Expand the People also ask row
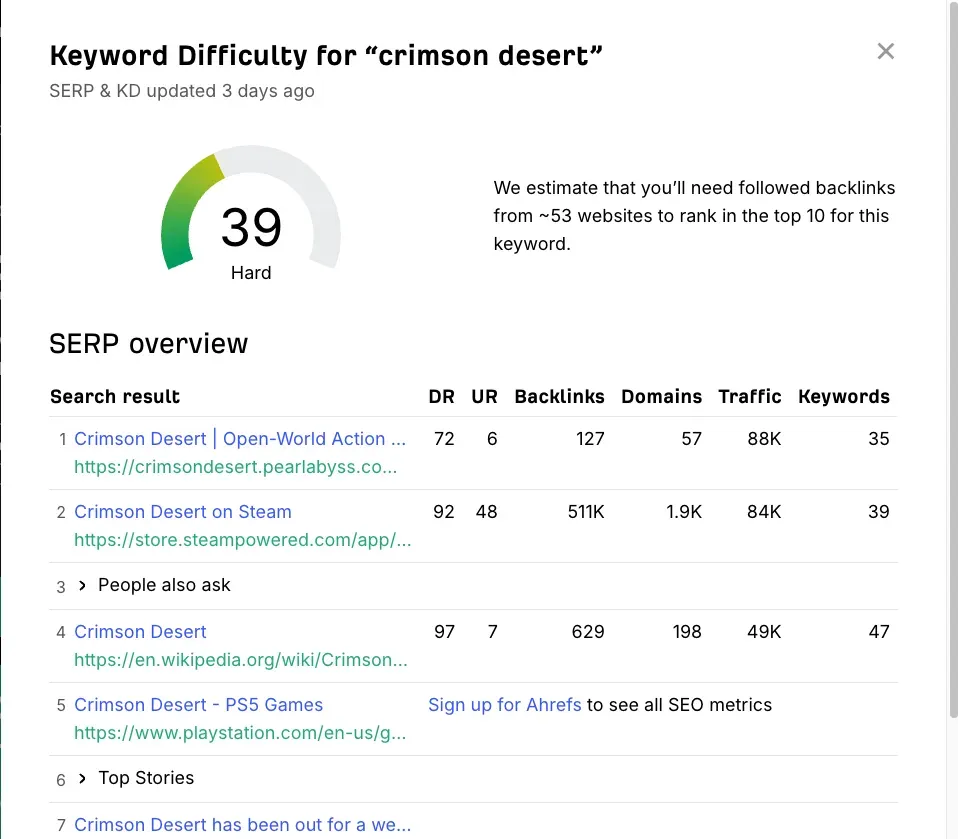958x839 pixels. tap(82, 585)
